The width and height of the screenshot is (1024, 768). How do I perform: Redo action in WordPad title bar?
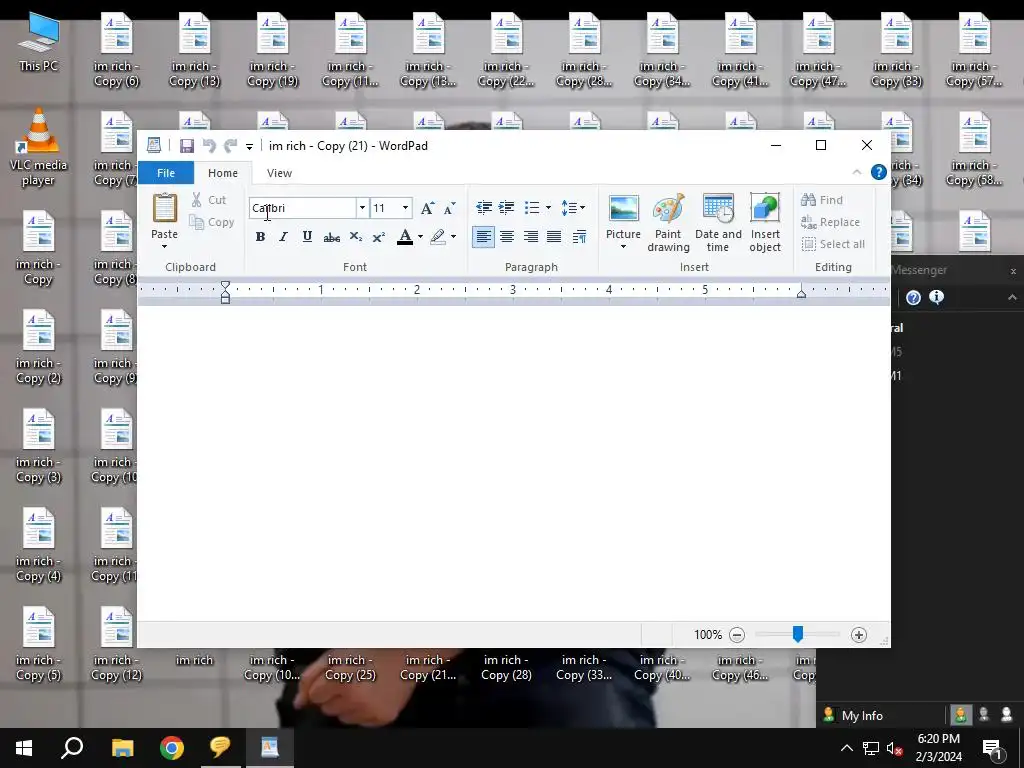pyautogui.click(x=231, y=146)
